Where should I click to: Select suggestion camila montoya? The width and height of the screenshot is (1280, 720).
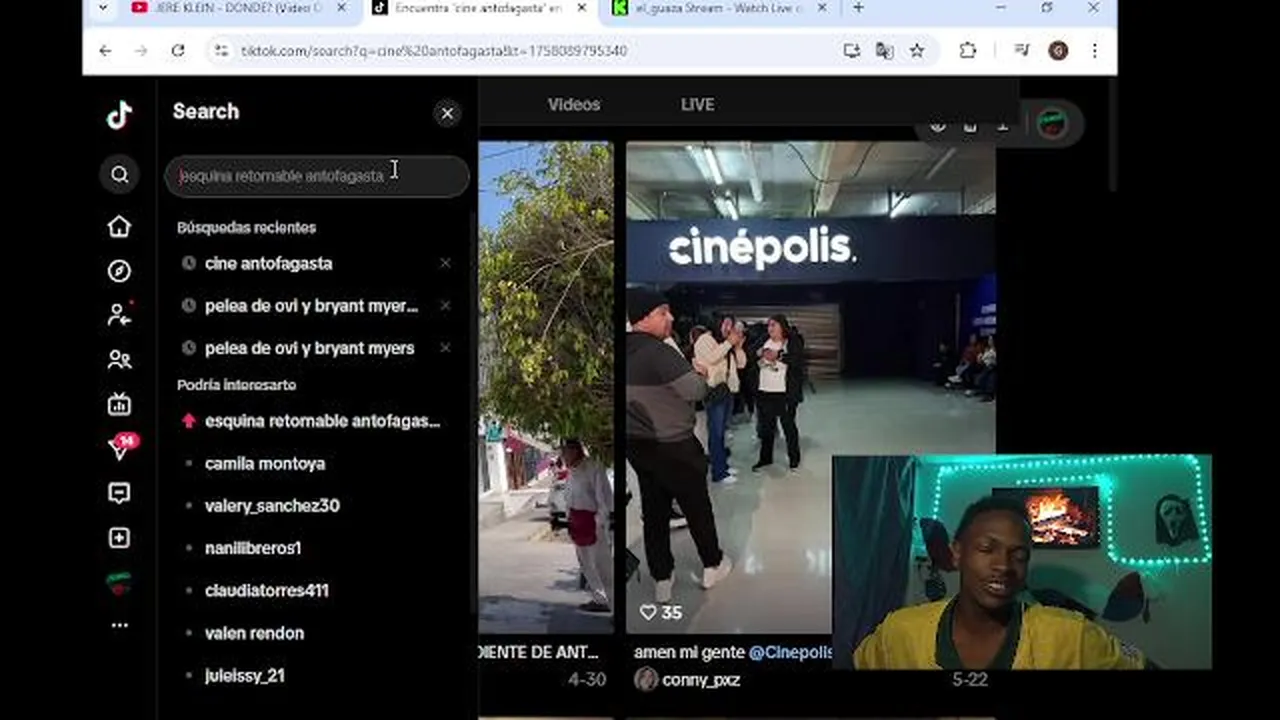tap(264, 464)
